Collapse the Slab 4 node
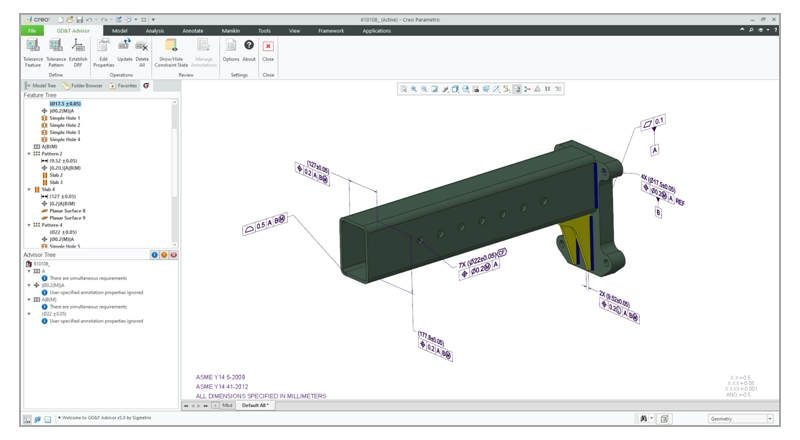Image resolution: width=800 pixels, height=440 pixels. [29, 189]
